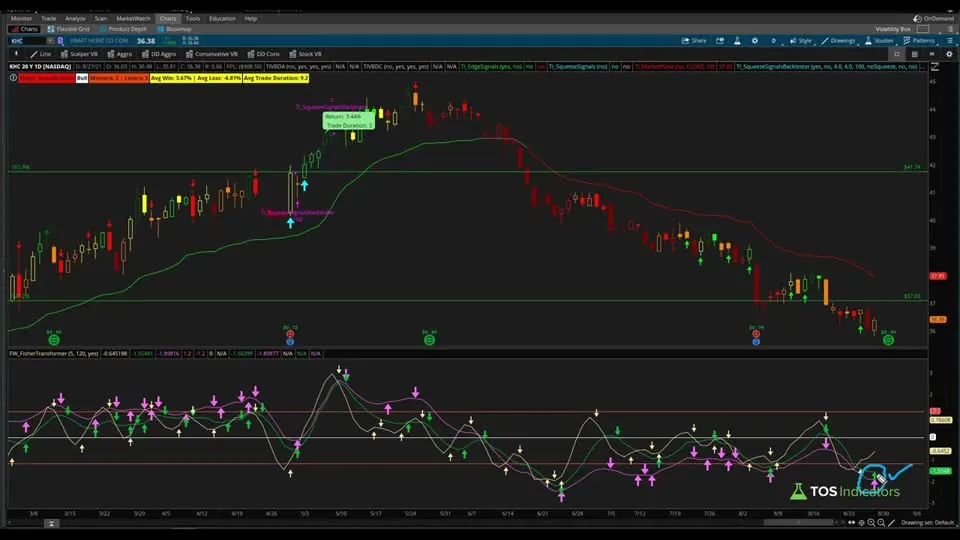Open the Studies dropdown menu
This screenshot has width=960, height=540.
pos(879,40)
